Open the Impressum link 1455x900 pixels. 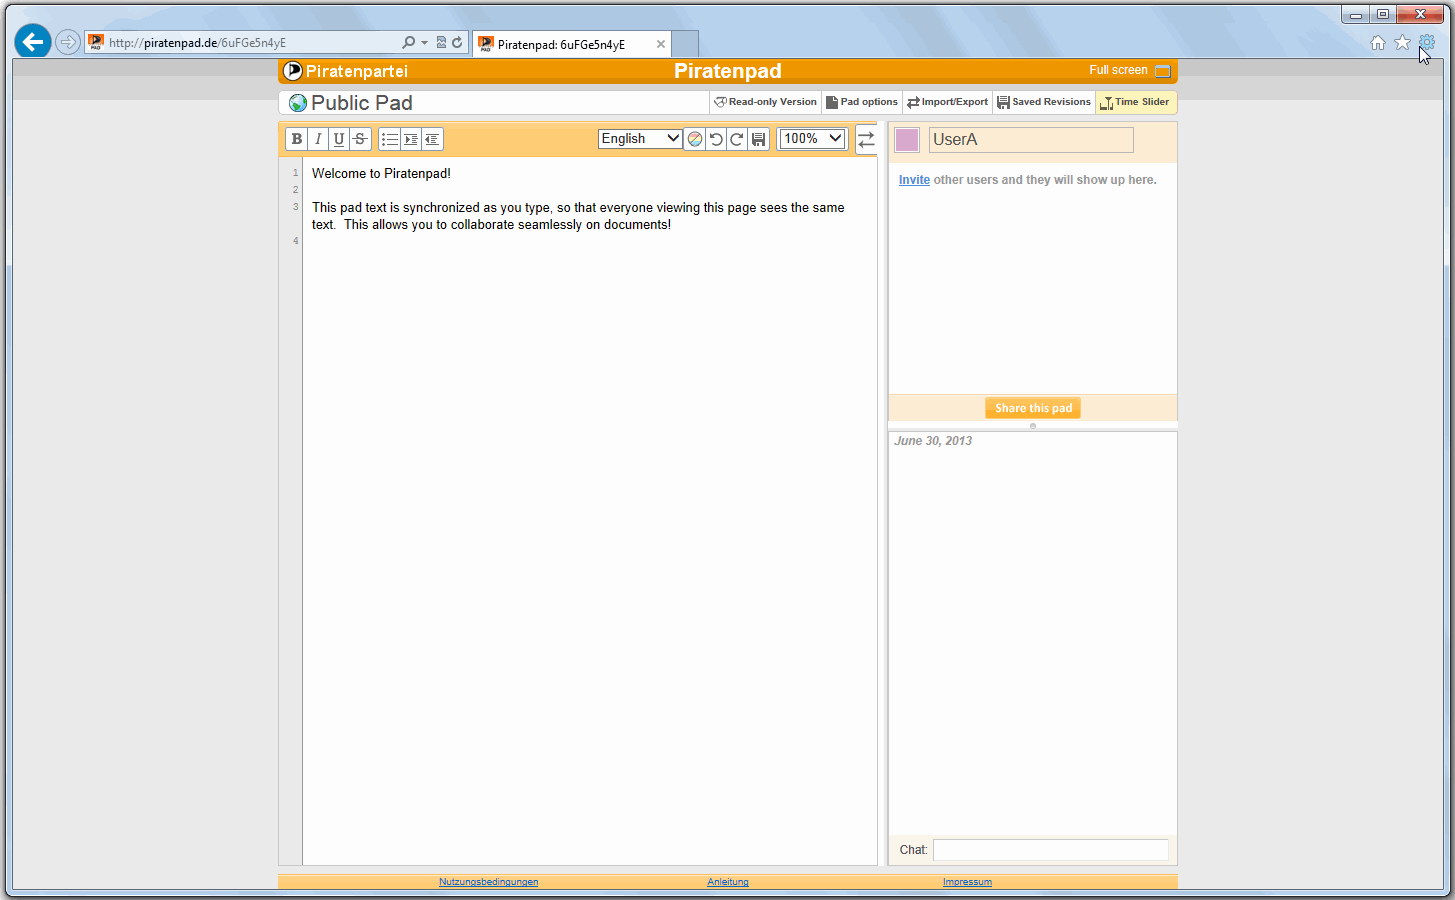point(967,882)
